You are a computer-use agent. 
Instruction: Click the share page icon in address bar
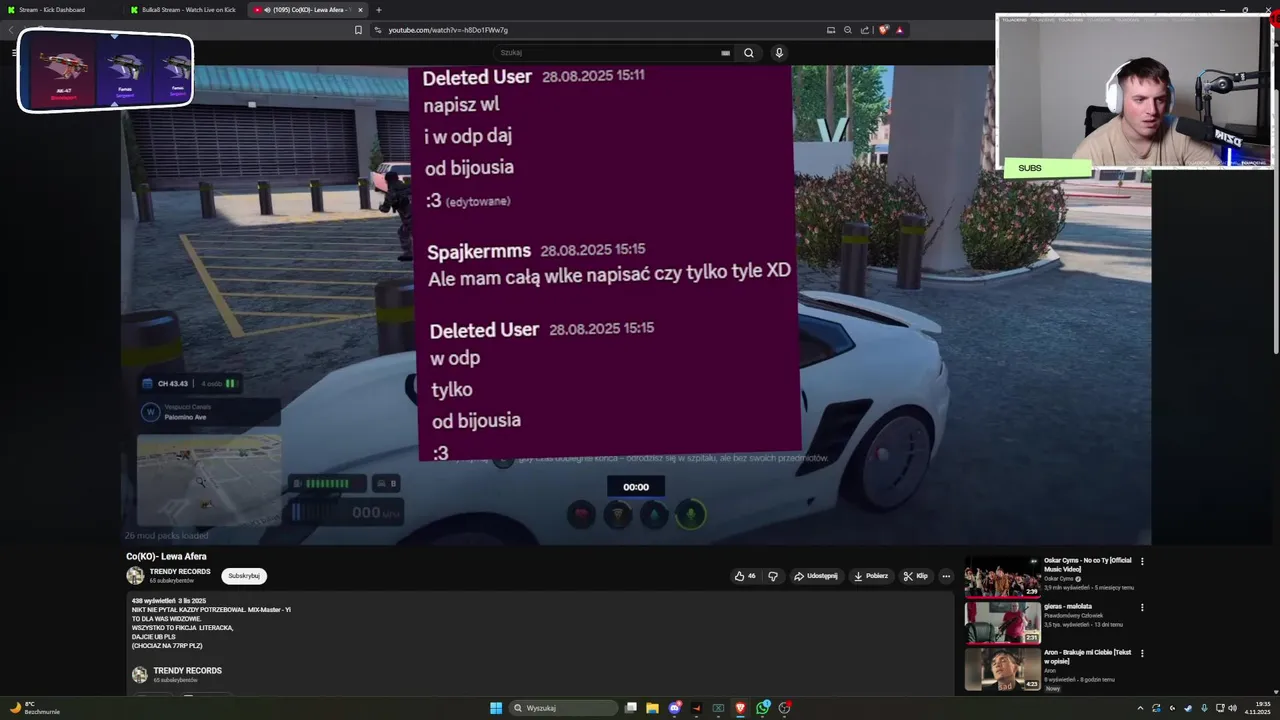coord(865,30)
